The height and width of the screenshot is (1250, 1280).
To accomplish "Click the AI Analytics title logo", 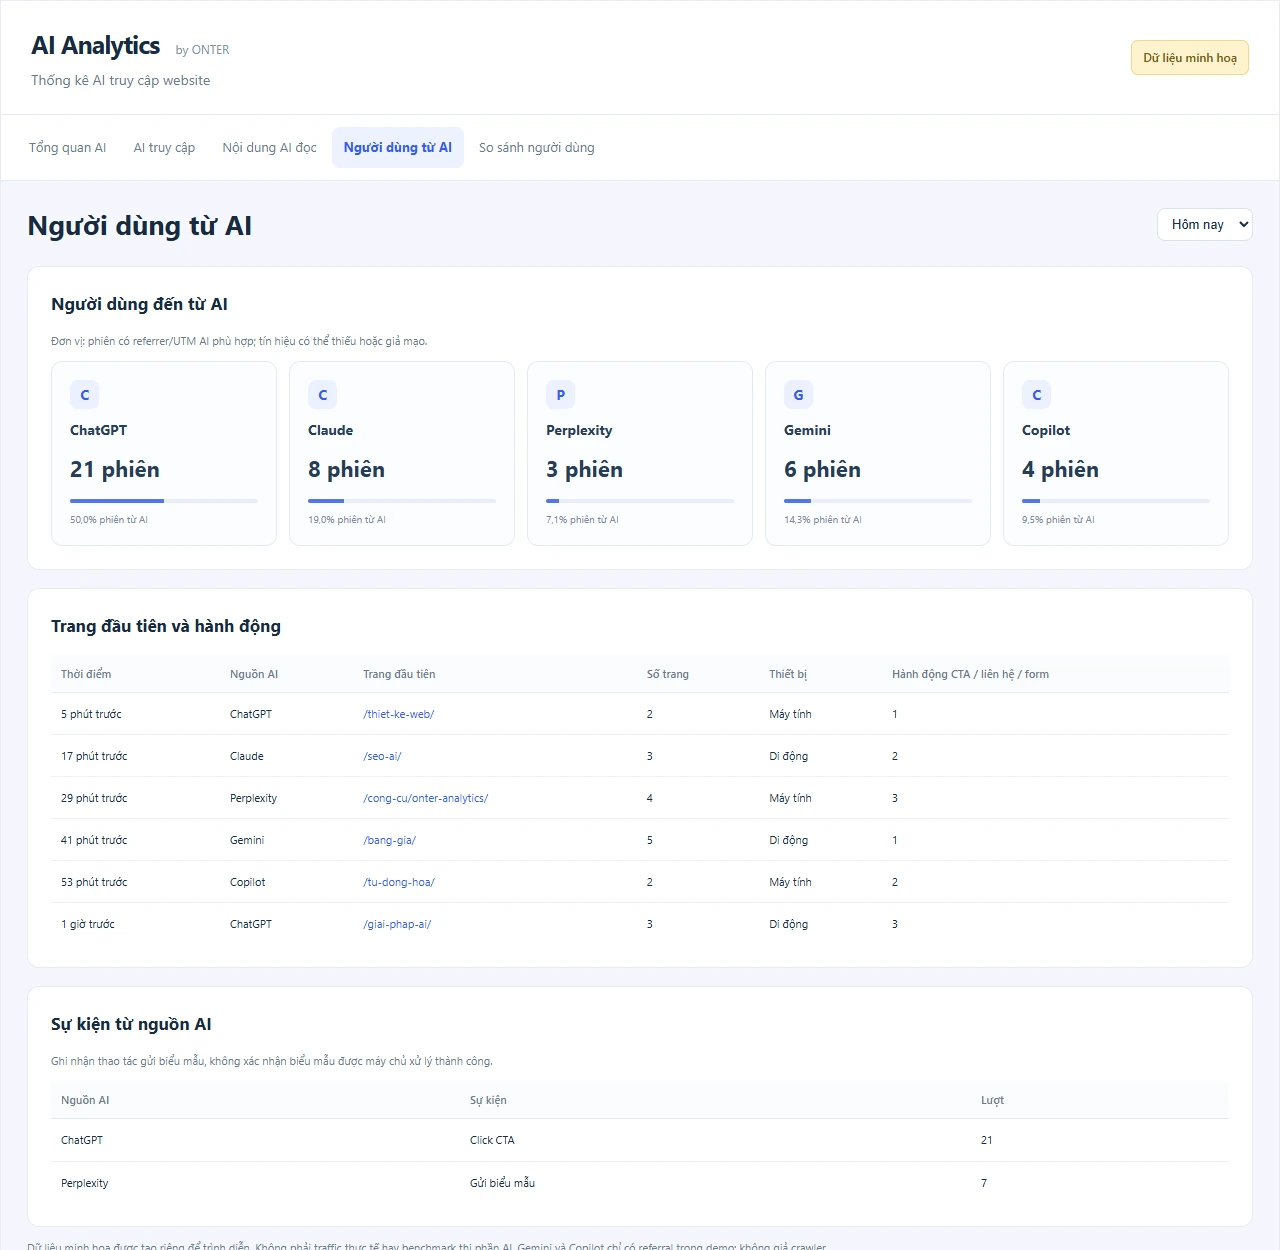I will pyautogui.click(x=96, y=46).
